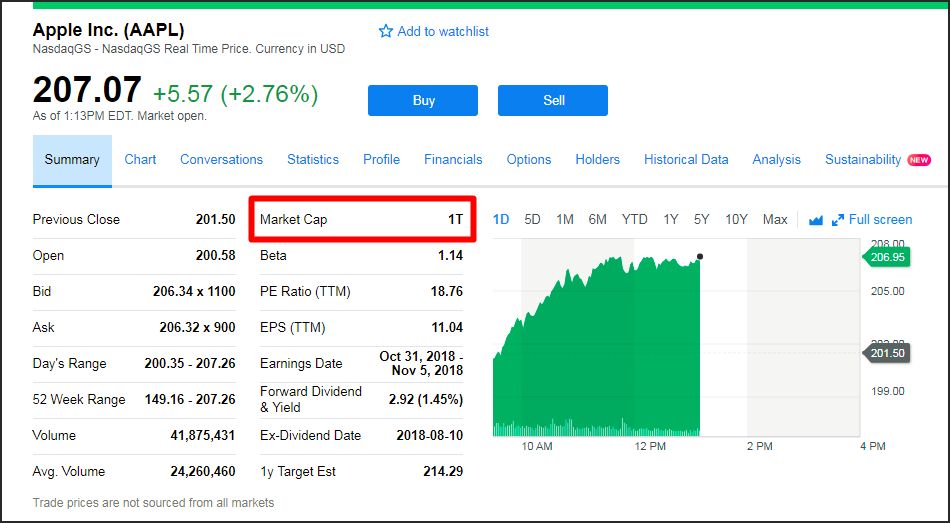Go to the Analysis tab
950x523 pixels.
click(776, 159)
